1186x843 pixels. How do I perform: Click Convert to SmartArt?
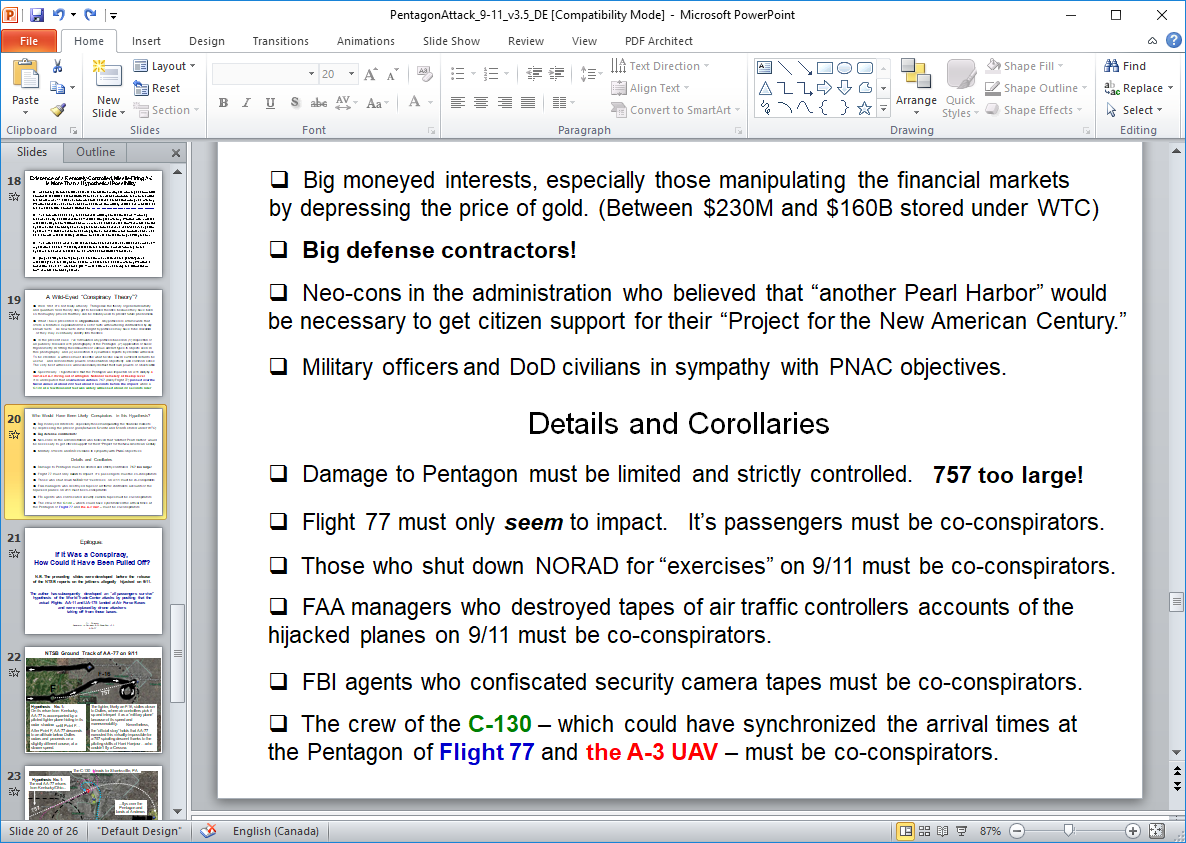(675, 110)
